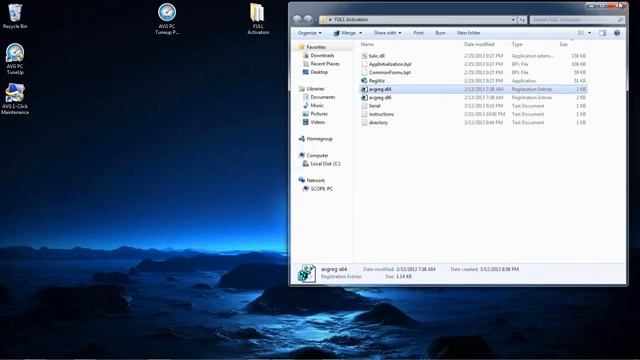Sort files by Date modified column
The image size is (640, 360).
coord(479,44)
